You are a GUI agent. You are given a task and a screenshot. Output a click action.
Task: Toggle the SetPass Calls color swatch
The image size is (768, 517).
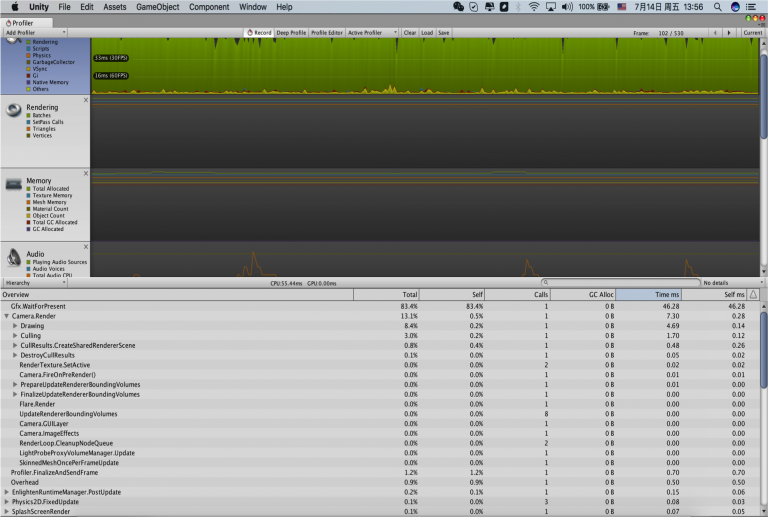(x=28, y=122)
